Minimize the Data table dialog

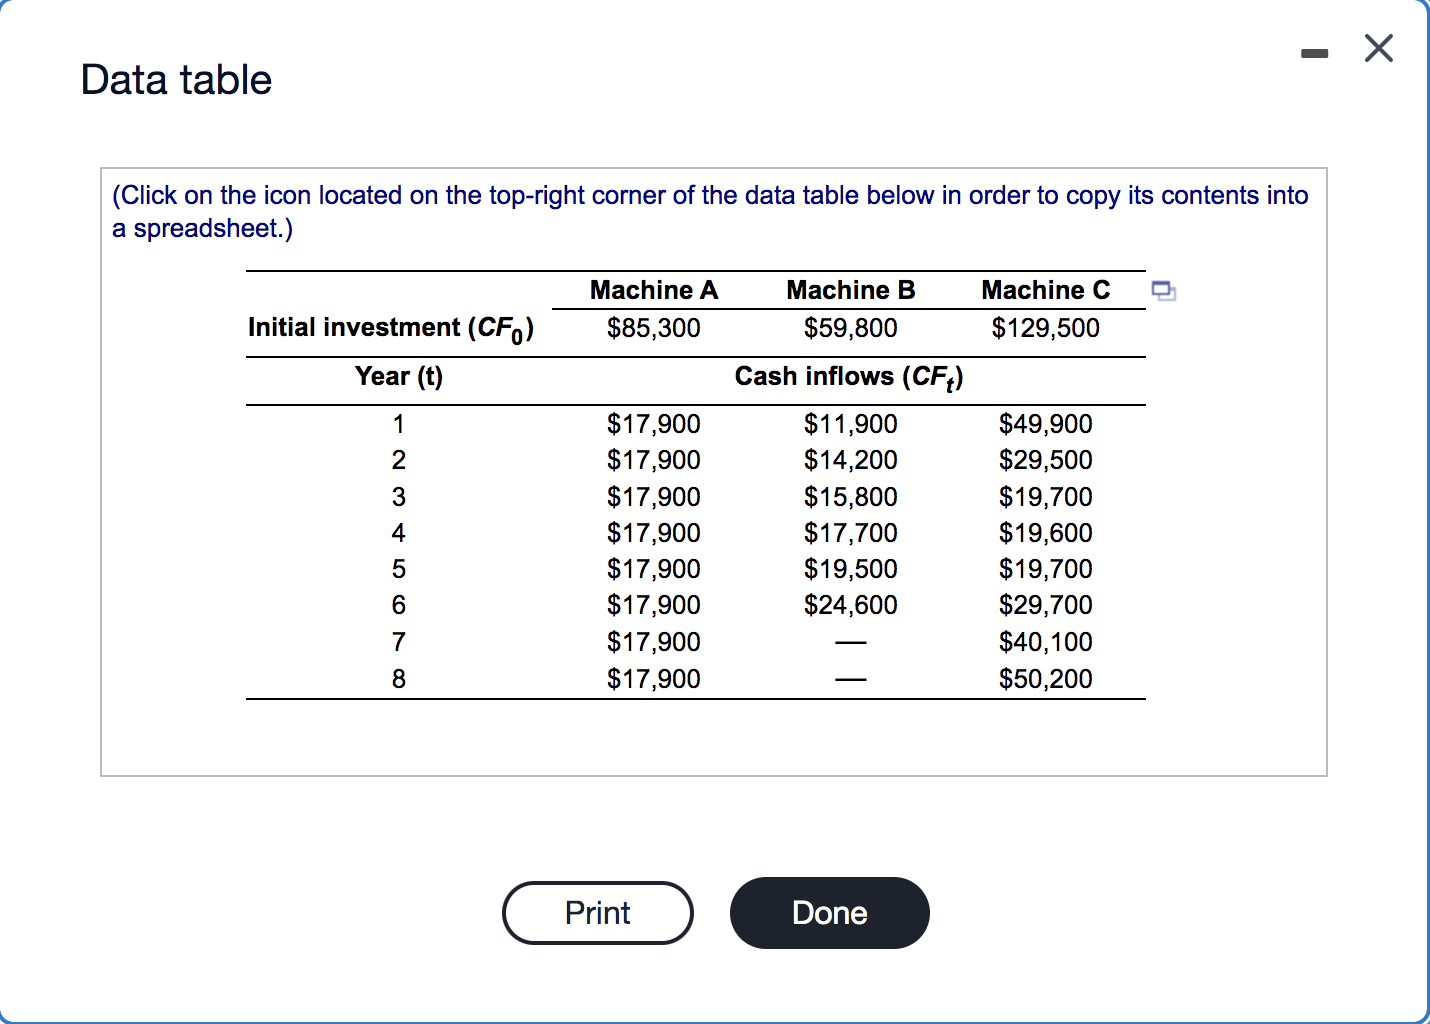(1315, 53)
